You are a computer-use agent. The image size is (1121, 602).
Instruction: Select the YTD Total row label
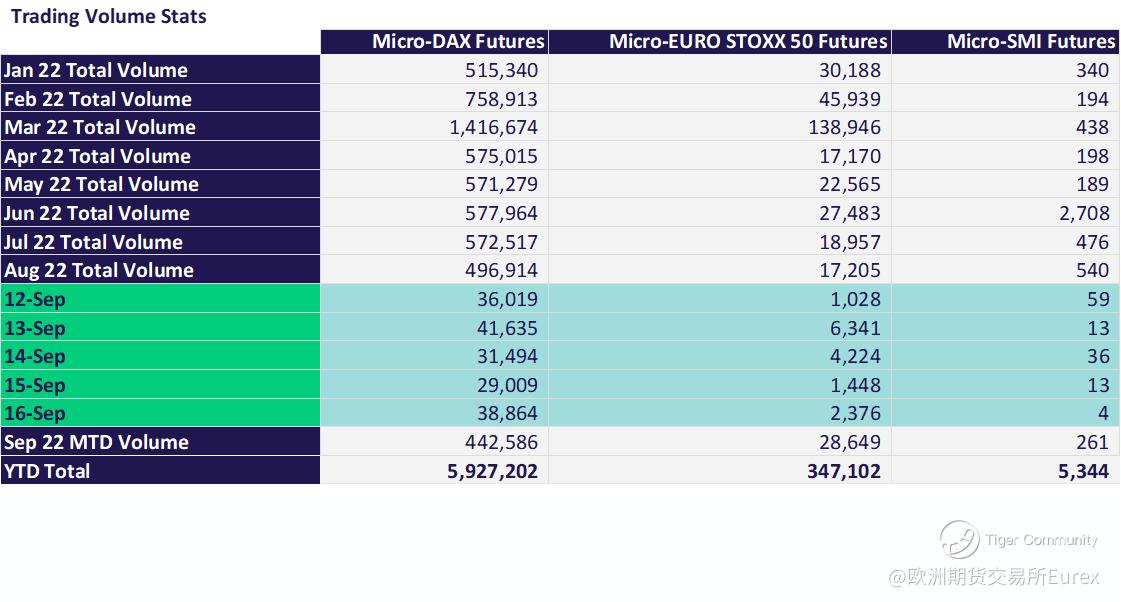coord(47,471)
